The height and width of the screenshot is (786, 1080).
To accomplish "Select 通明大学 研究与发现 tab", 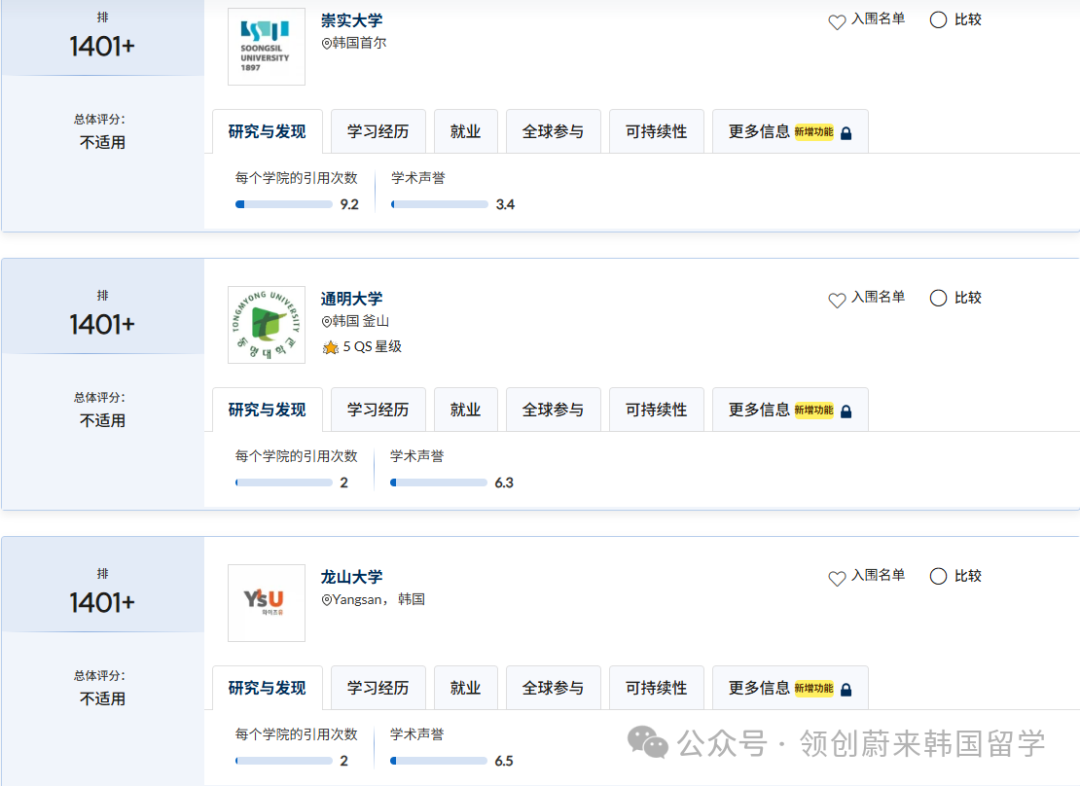I will [267, 410].
